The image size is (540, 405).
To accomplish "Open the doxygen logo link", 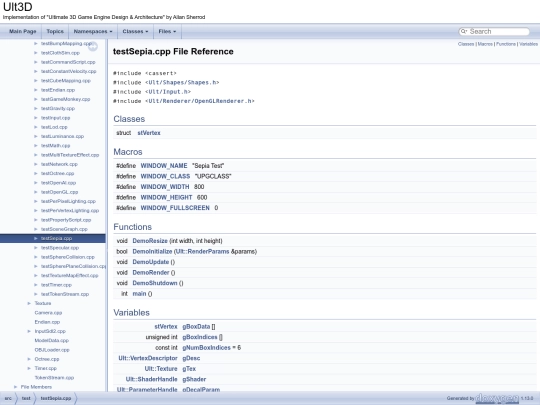I will (497, 398).
